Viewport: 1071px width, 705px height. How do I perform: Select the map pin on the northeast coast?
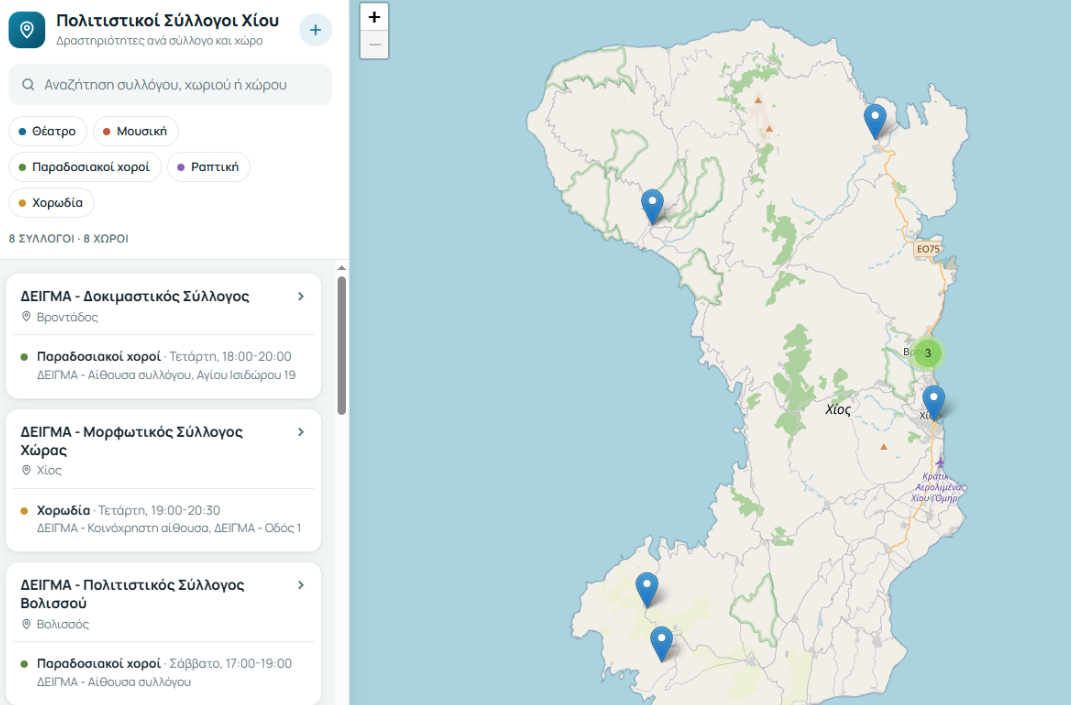click(875, 122)
